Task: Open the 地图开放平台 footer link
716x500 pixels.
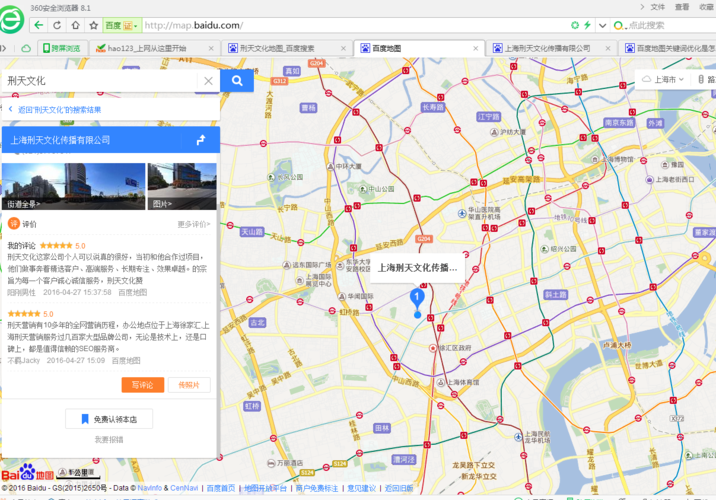Action: coord(265,488)
